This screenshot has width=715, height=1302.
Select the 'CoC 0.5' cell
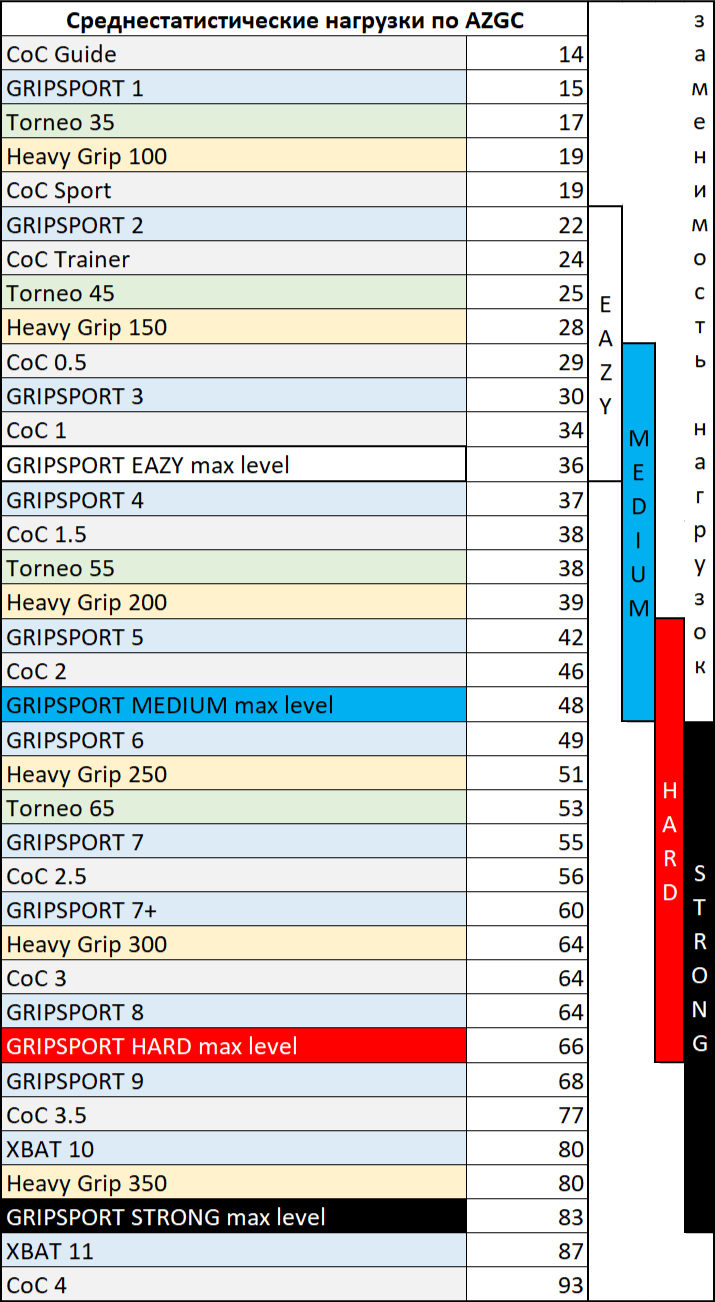point(234,362)
